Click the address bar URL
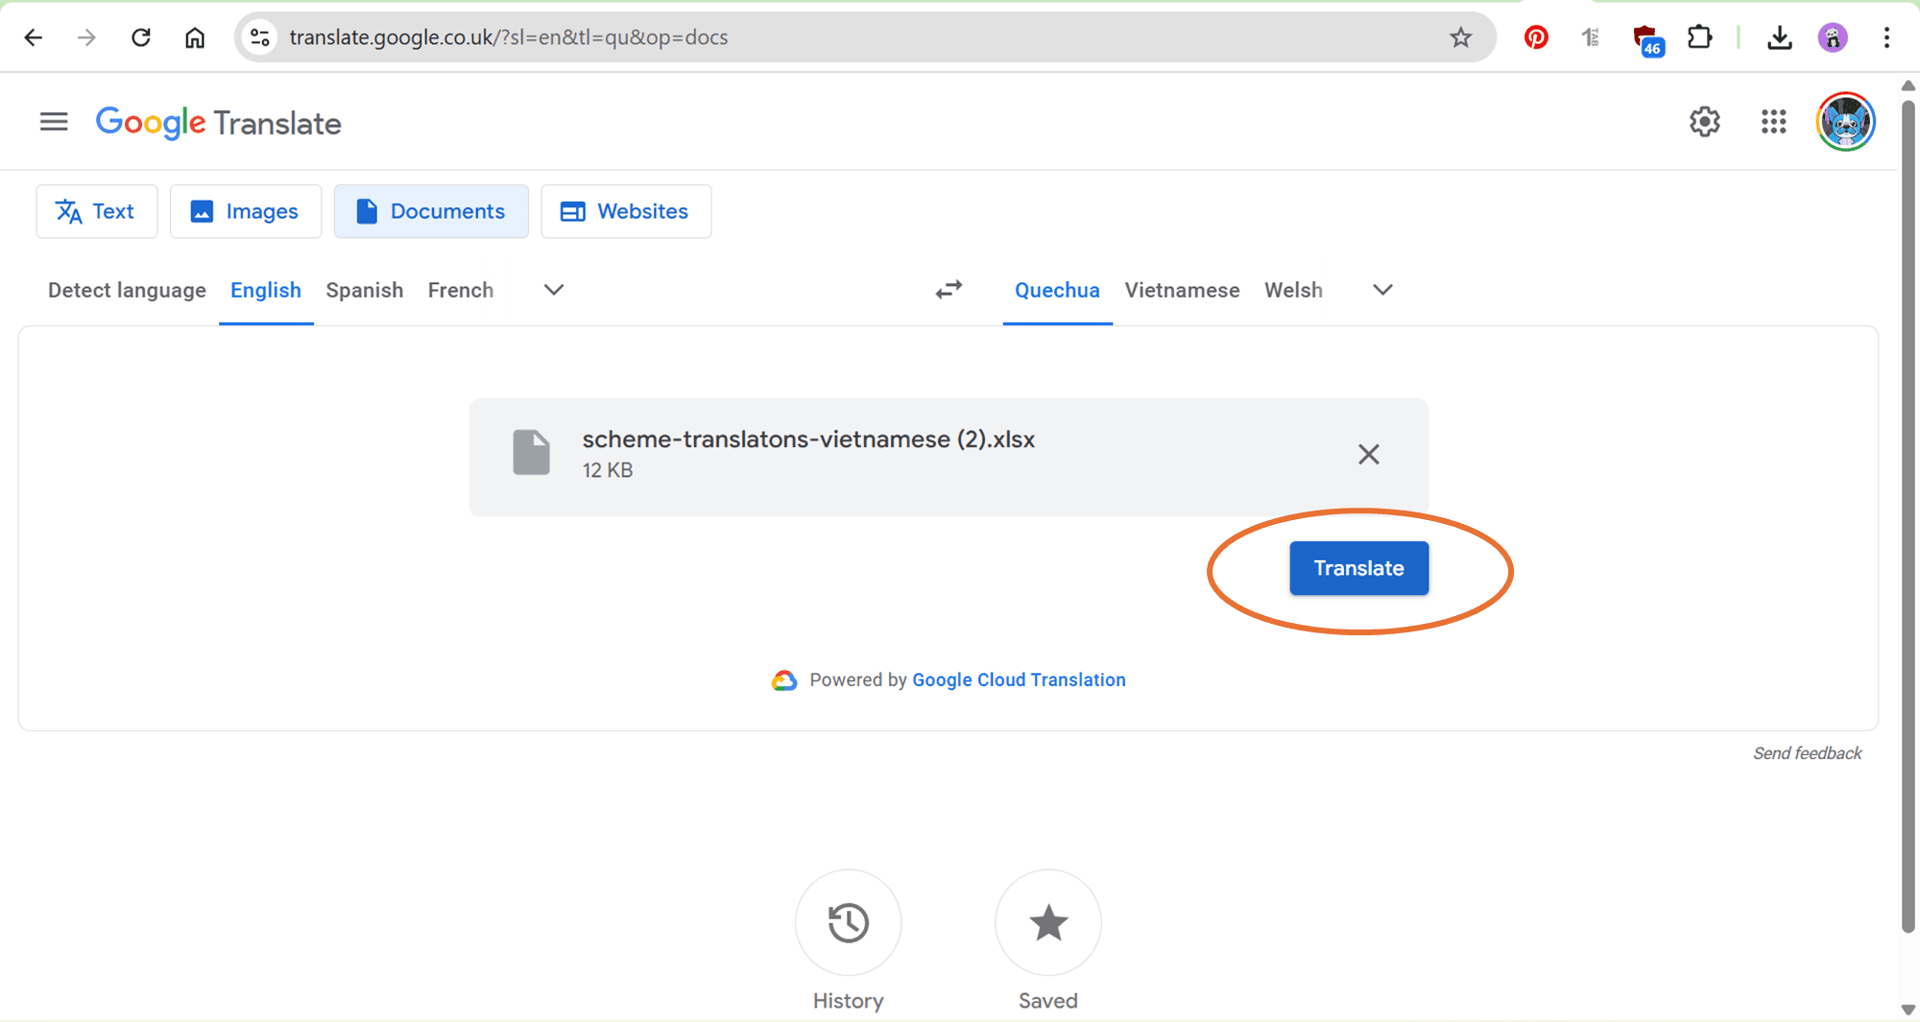1920x1022 pixels. 508,38
